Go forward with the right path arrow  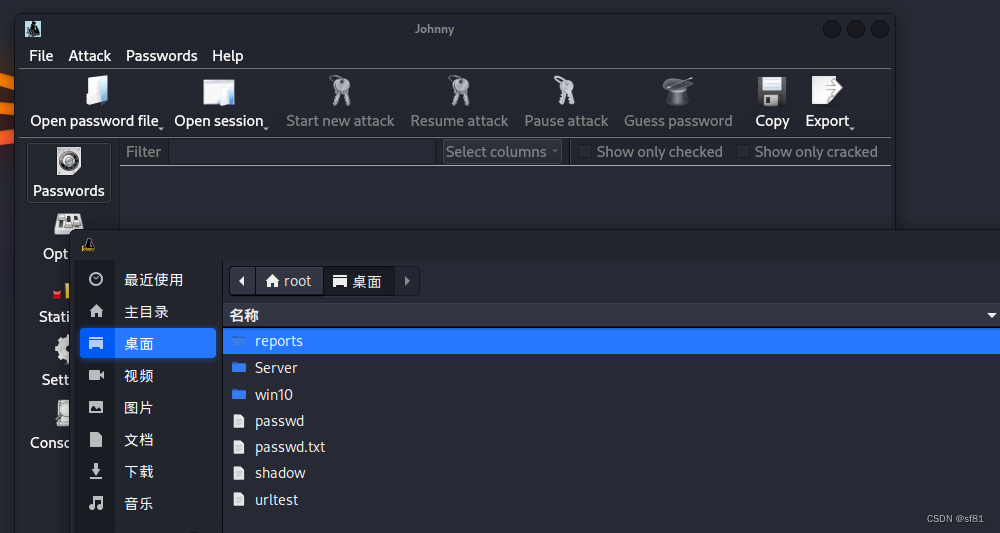pyautogui.click(x=407, y=281)
